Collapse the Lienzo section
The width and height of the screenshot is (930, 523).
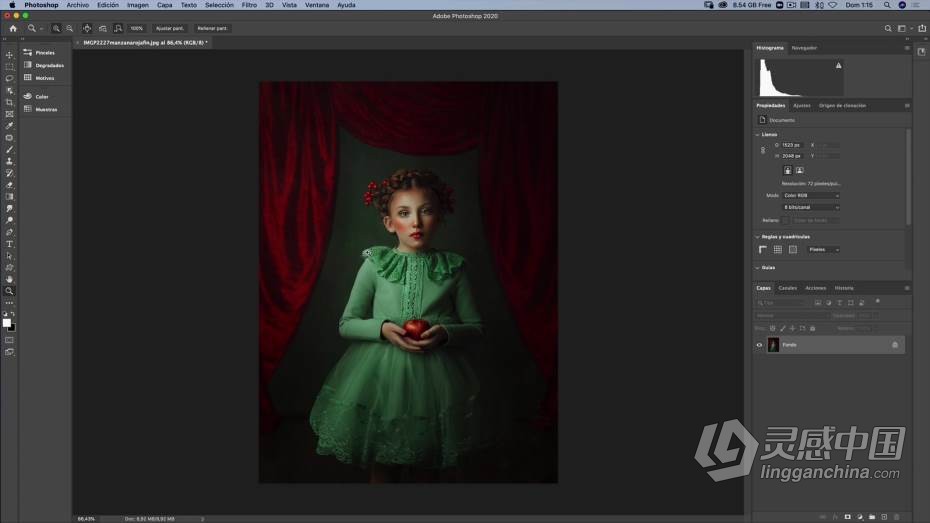757,135
